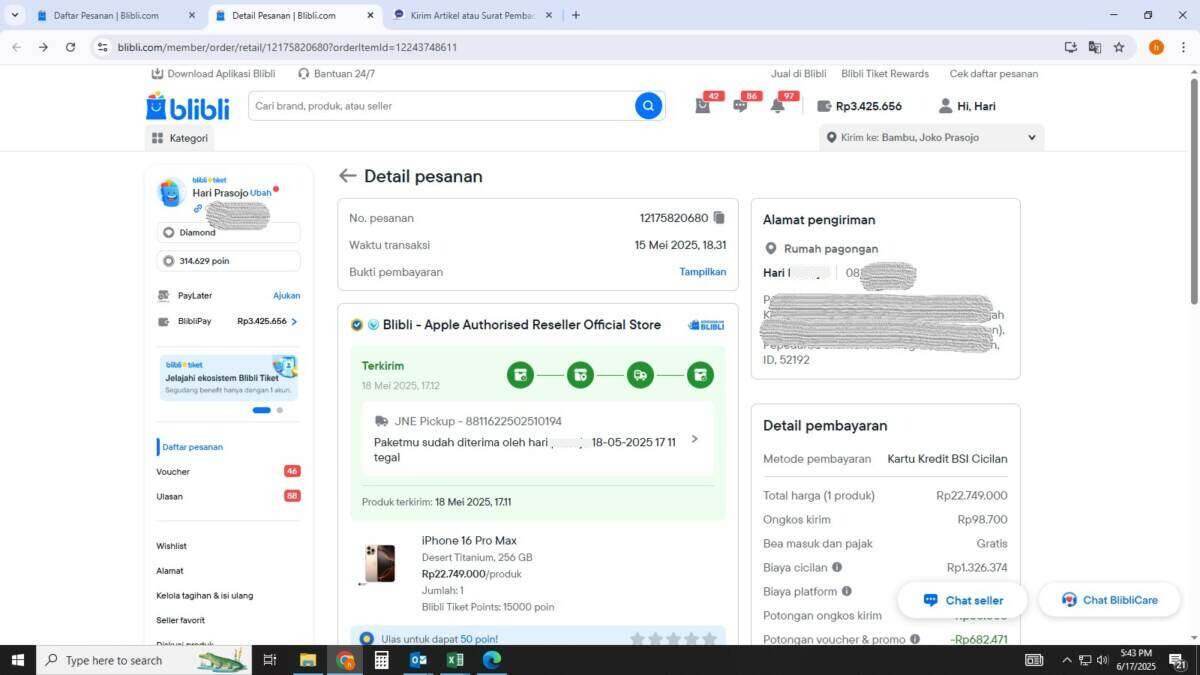Switch to the Daftar Pesanan browser tab
The image size is (1200, 675).
[x=115, y=15]
